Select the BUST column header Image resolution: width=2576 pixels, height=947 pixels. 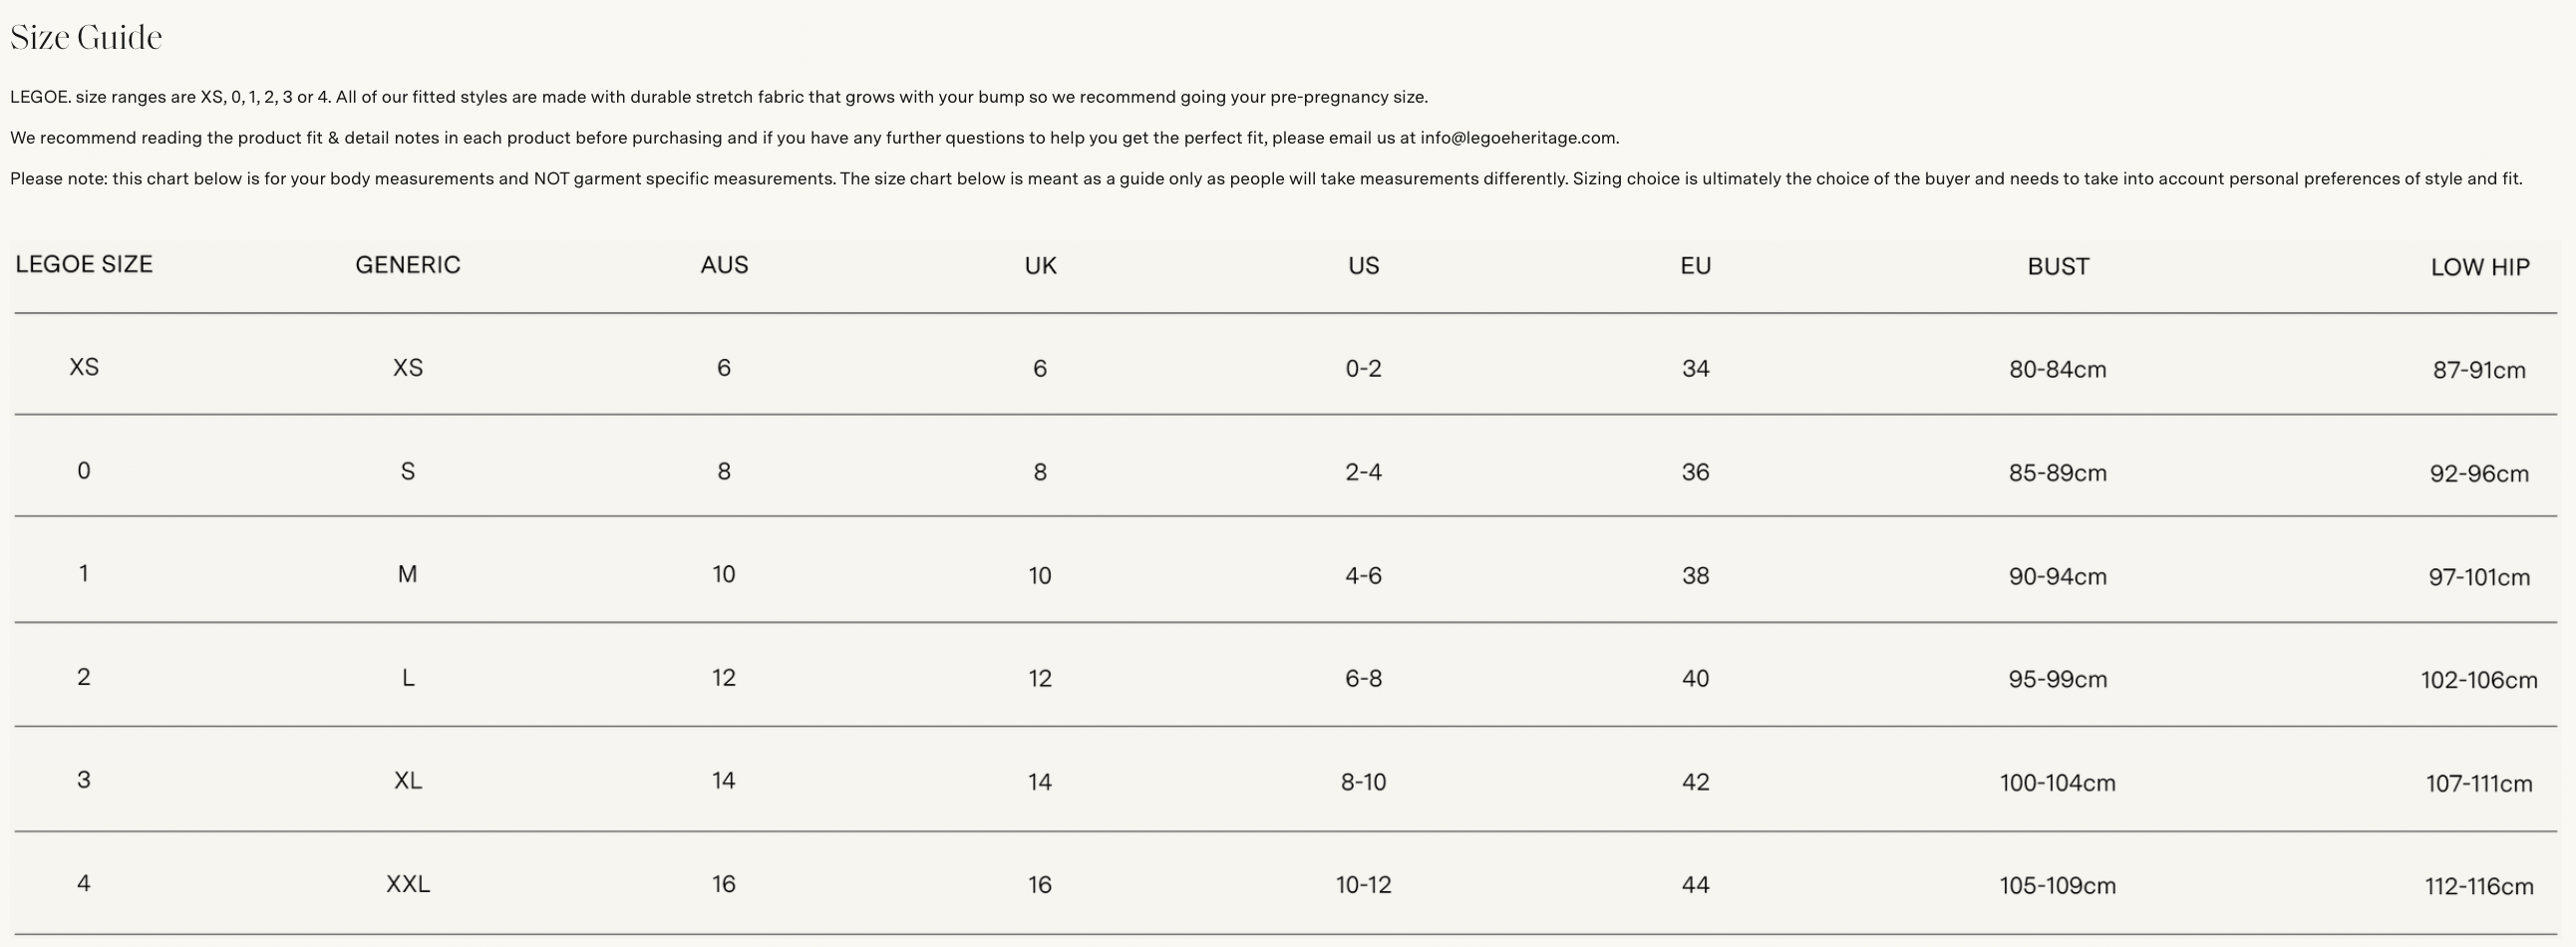point(2058,267)
